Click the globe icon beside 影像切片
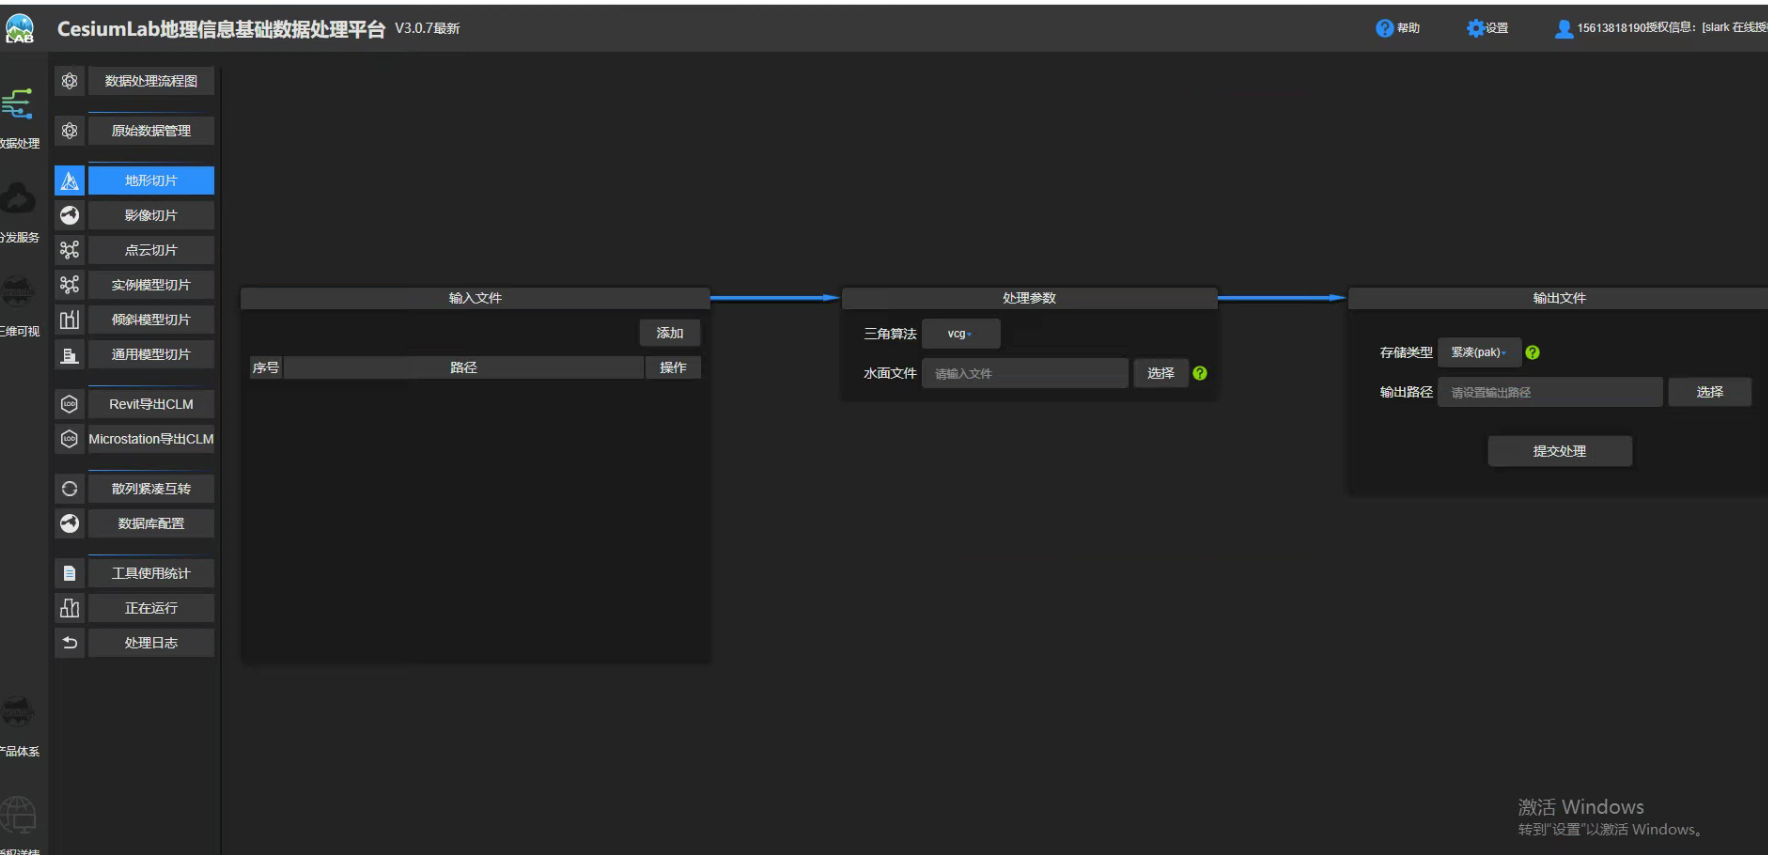 click(x=69, y=215)
